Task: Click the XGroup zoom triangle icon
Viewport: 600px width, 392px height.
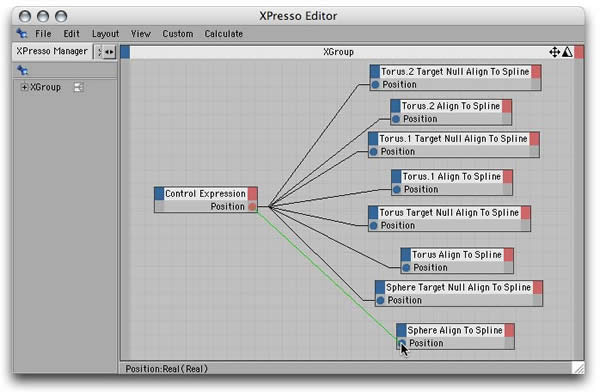Action: tap(567, 52)
